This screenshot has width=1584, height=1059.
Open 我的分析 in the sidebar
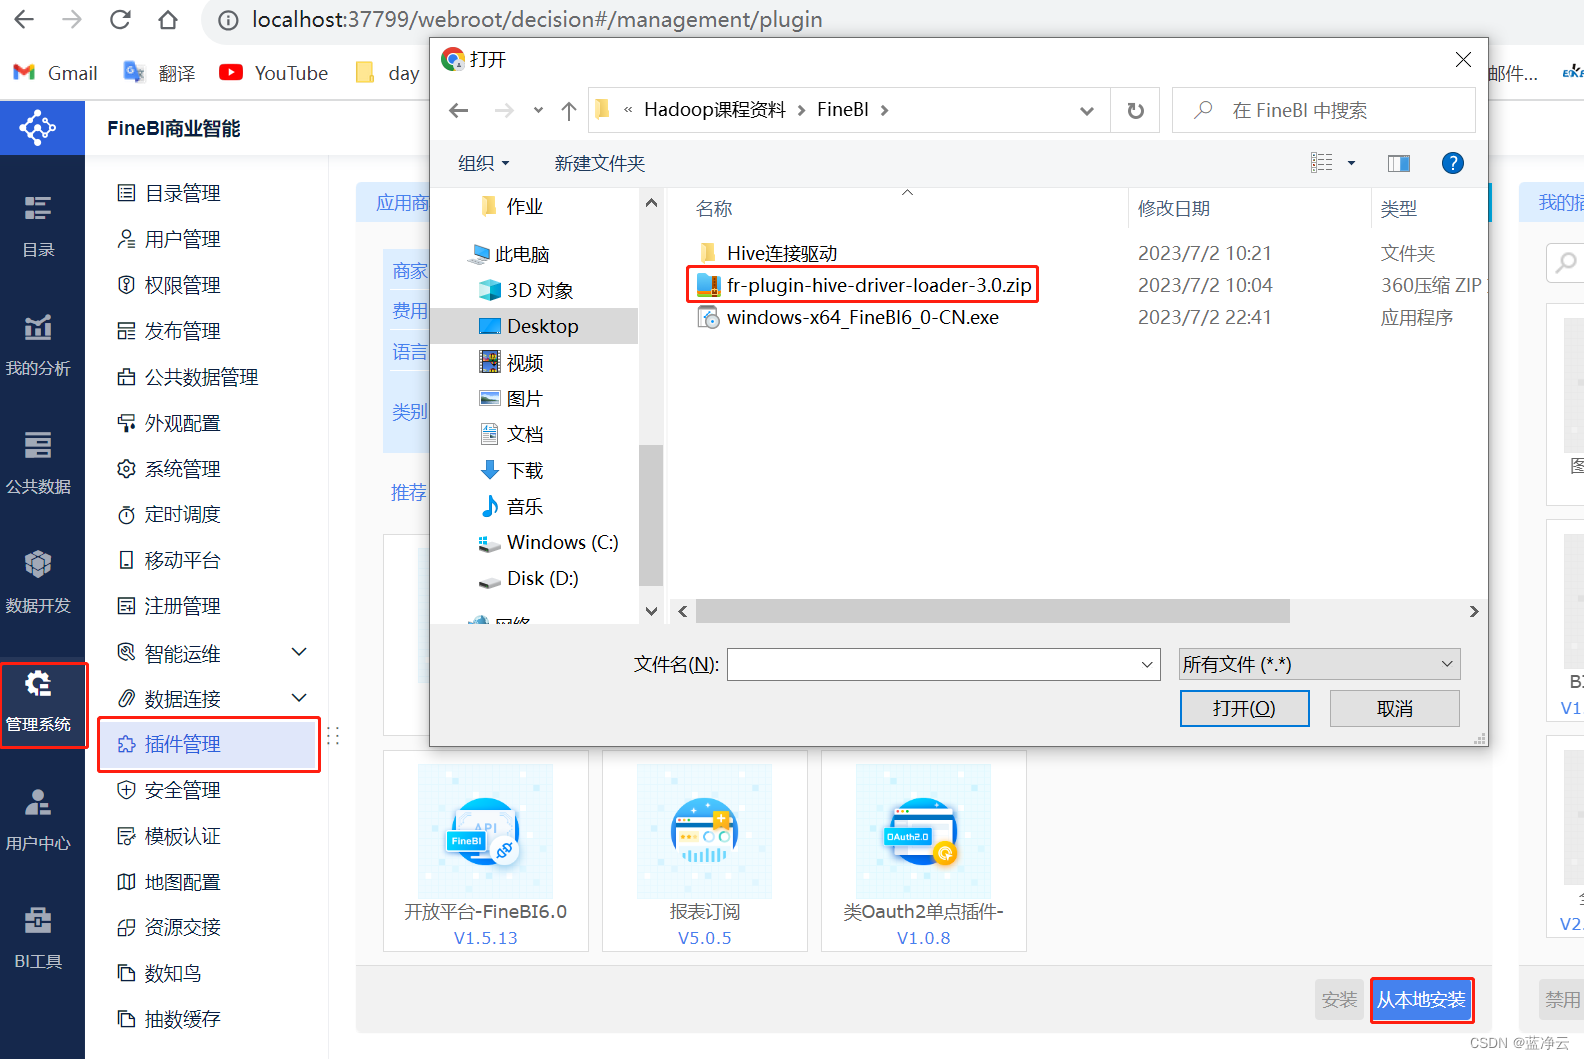[x=38, y=345]
